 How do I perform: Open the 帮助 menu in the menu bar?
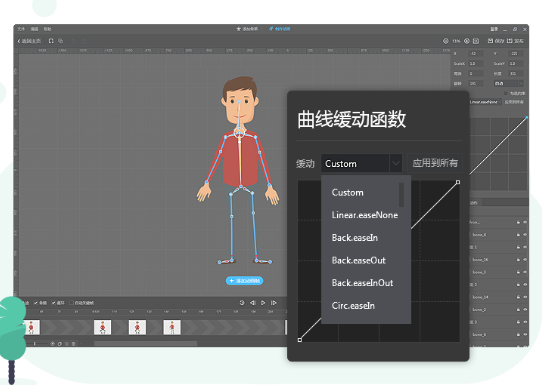[48, 29]
